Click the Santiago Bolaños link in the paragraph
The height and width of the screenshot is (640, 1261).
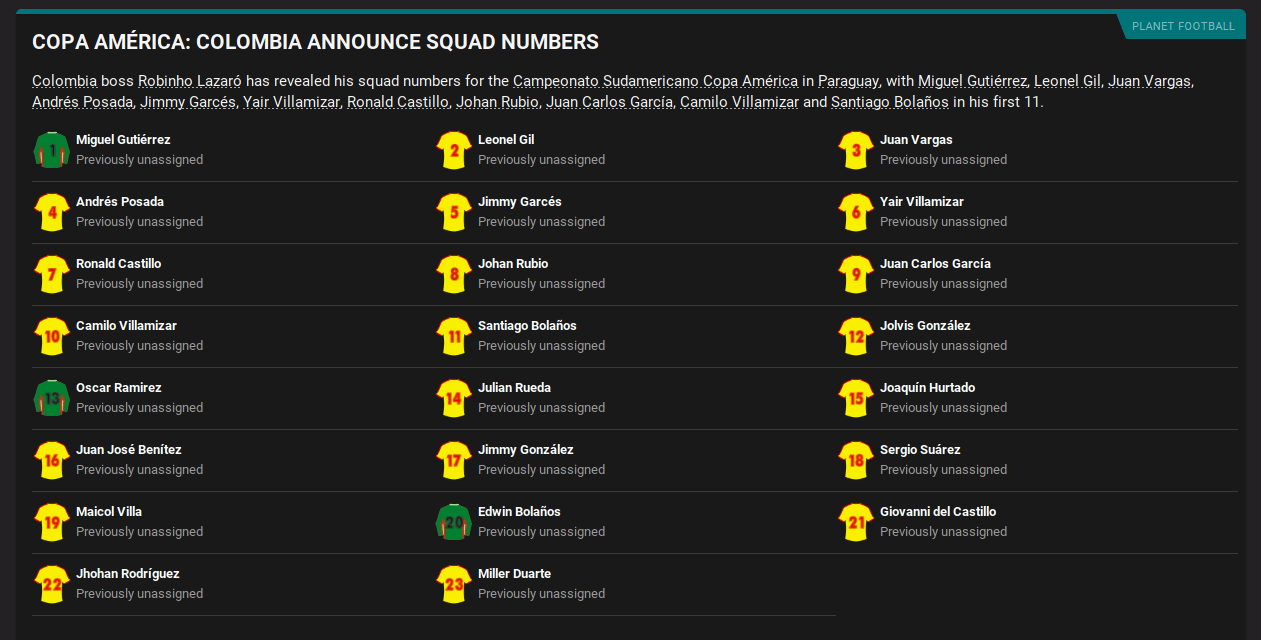point(890,102)
